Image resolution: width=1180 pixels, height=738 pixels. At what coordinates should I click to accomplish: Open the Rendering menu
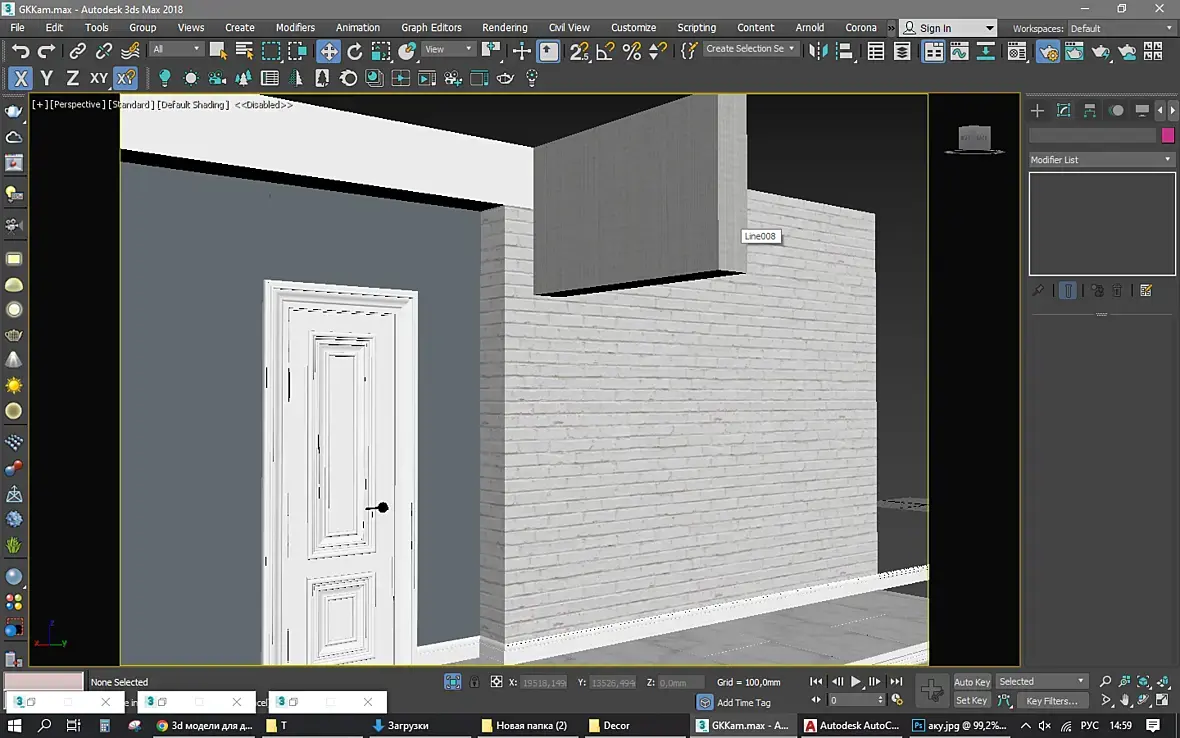pyautogui.click(x=504, y=27)
